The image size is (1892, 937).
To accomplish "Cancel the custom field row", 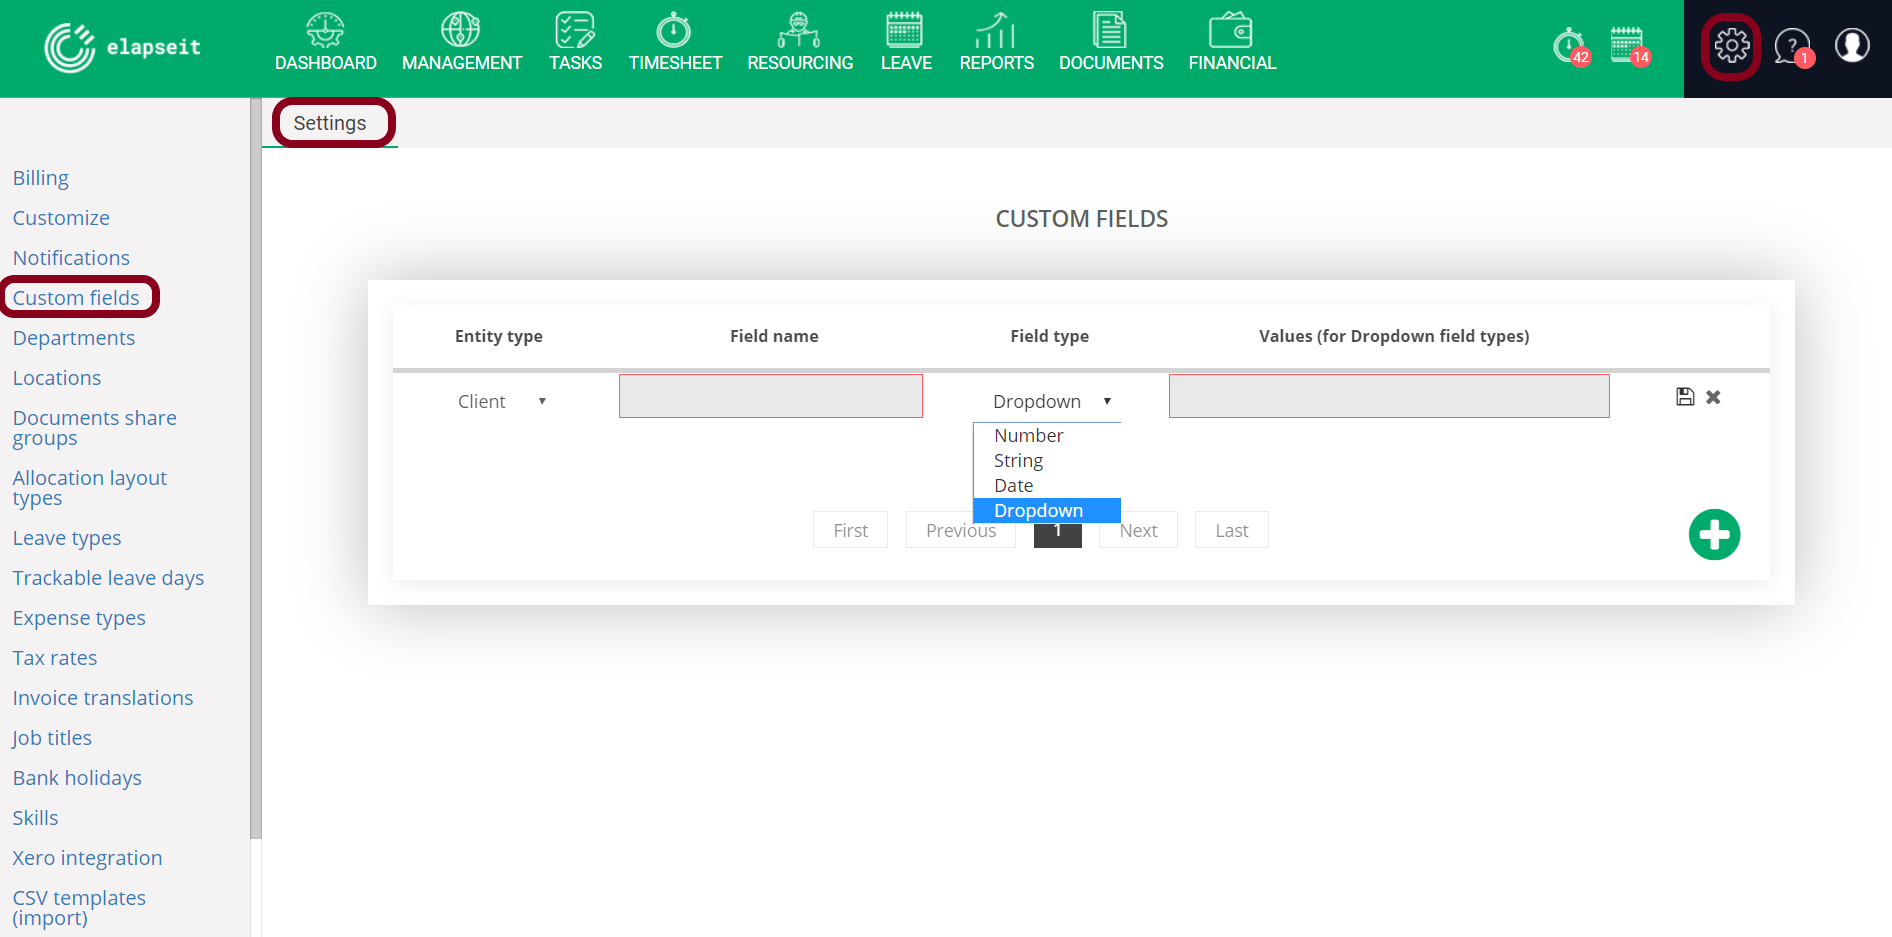I will [x=1713, y=397].
